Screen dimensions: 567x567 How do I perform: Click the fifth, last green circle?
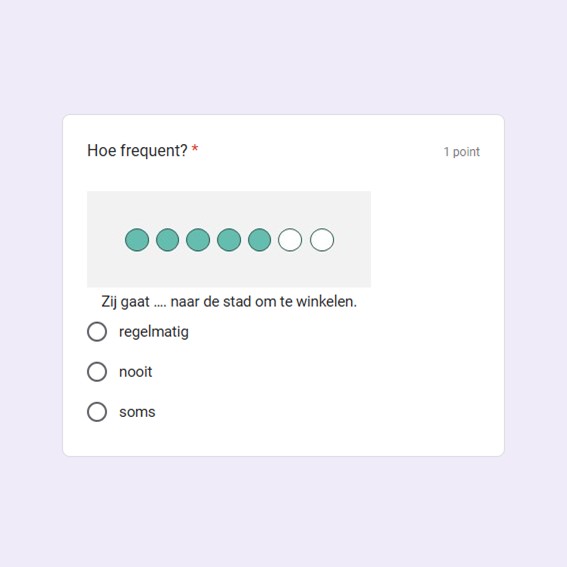tap(260, 240)
